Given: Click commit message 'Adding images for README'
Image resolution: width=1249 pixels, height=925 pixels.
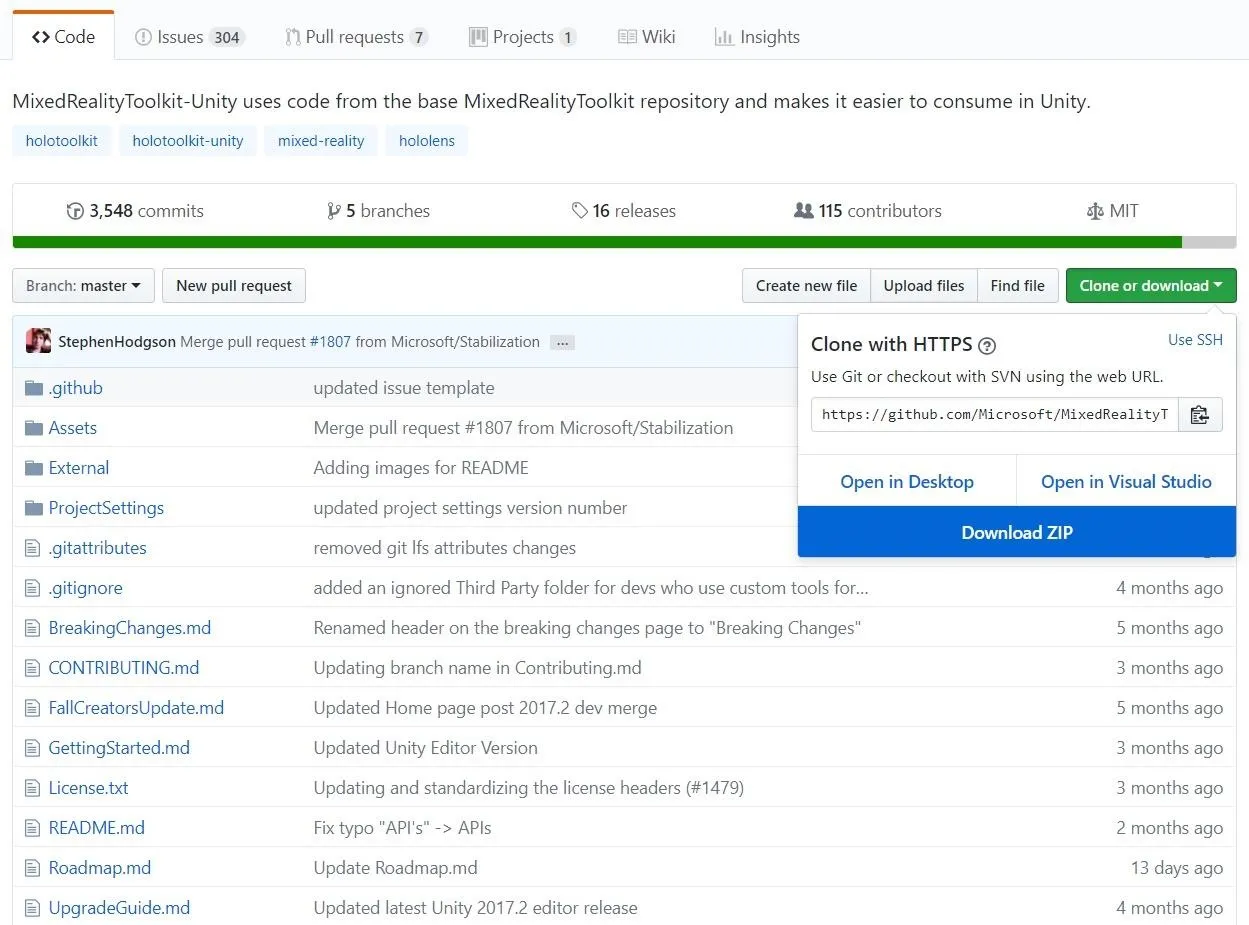Looking at the screenshot, I should [x=421, y=468].
